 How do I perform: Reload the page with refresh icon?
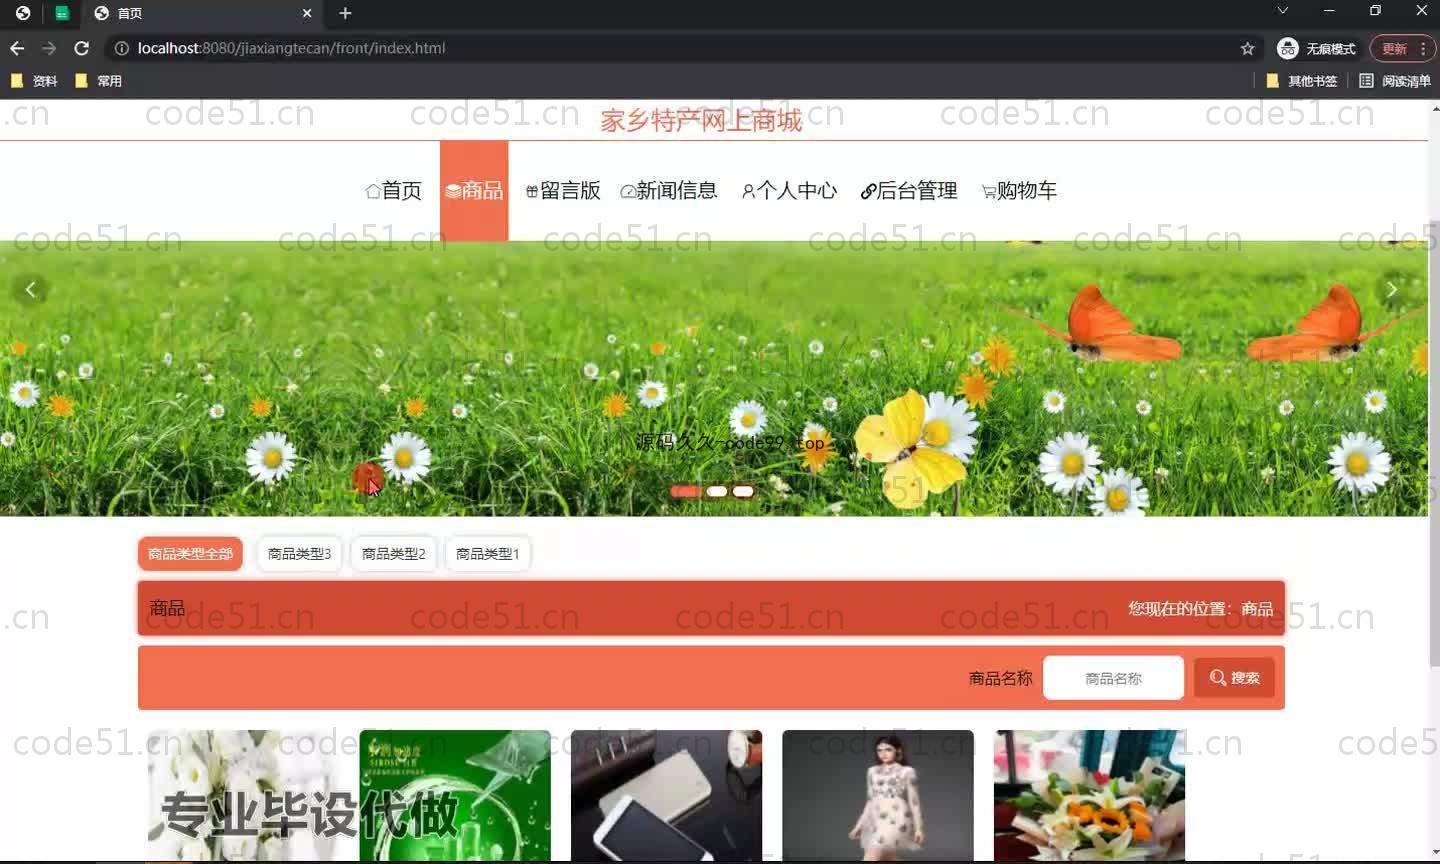point(82,48)
